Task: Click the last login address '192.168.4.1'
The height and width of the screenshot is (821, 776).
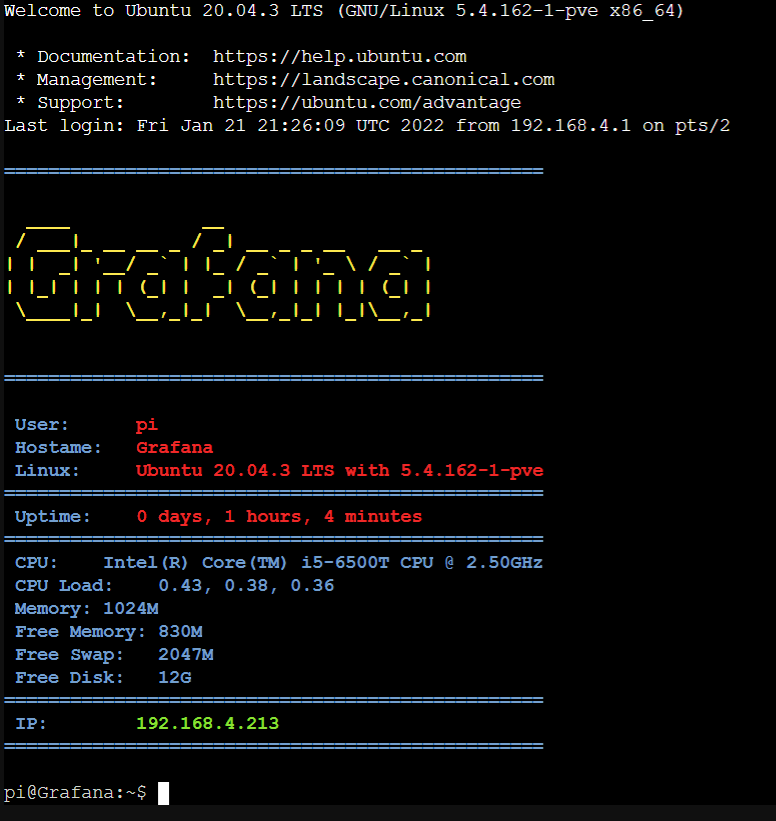Action: click(570, 126)
